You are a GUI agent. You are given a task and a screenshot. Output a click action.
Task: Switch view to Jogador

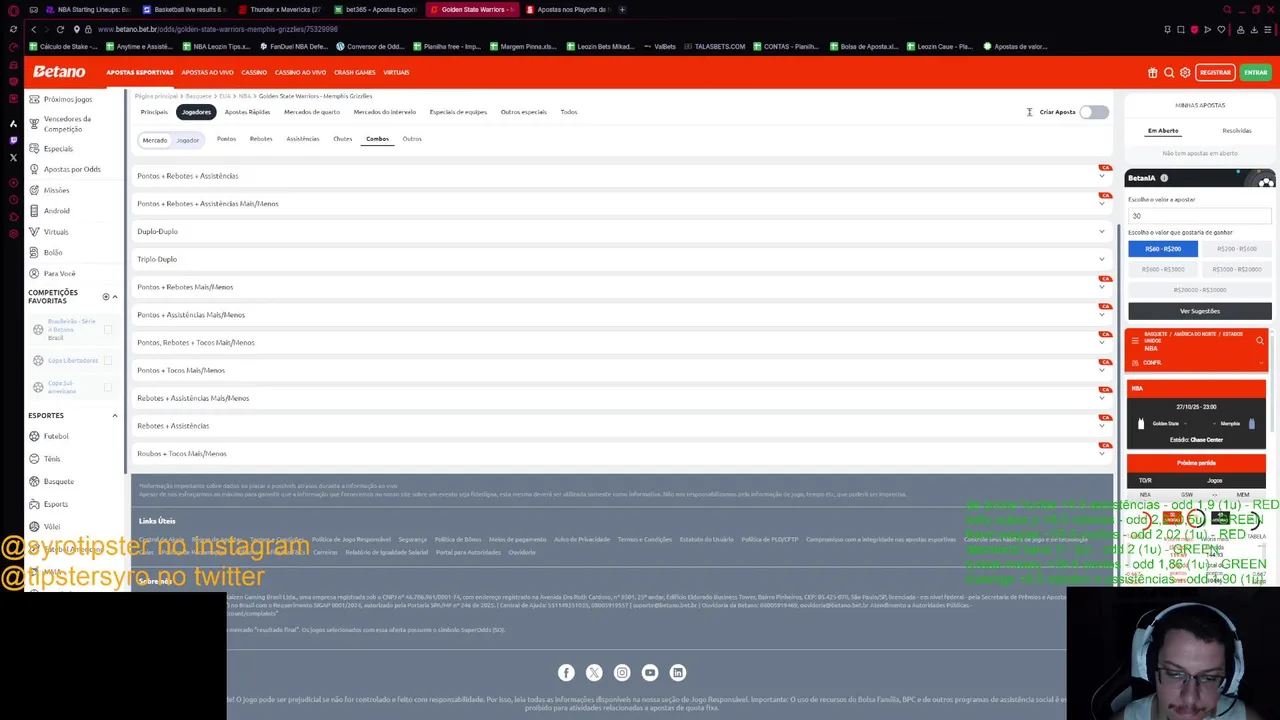tap(188, 140)
